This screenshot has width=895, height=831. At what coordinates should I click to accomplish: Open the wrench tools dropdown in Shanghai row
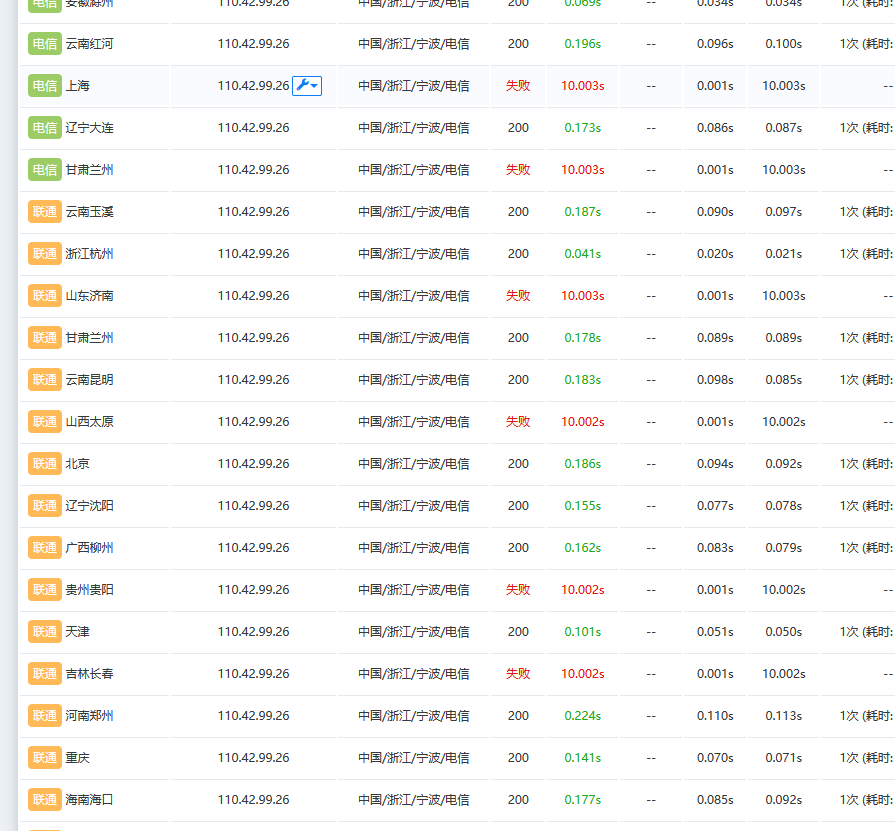click(x=307, y=86)
